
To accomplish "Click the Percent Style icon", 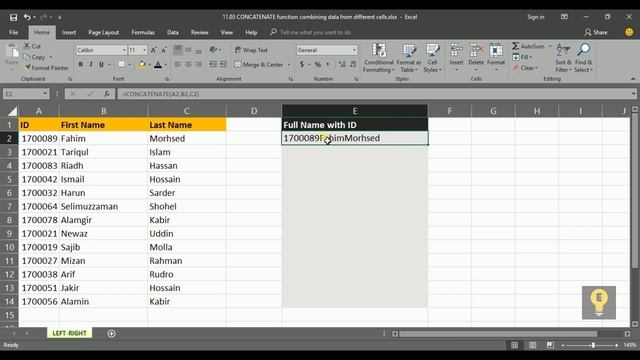I will pyautogui.click(x=318, y=64).
